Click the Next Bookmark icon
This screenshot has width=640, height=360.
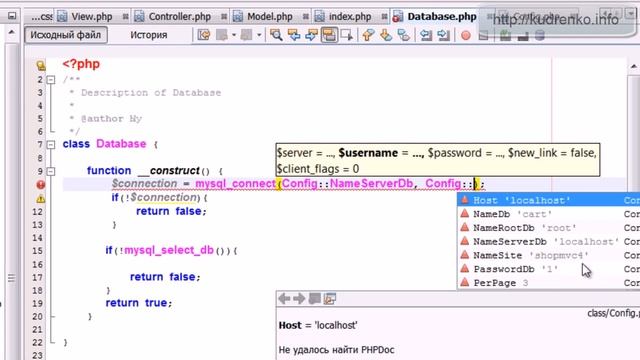tap(386, 35)
